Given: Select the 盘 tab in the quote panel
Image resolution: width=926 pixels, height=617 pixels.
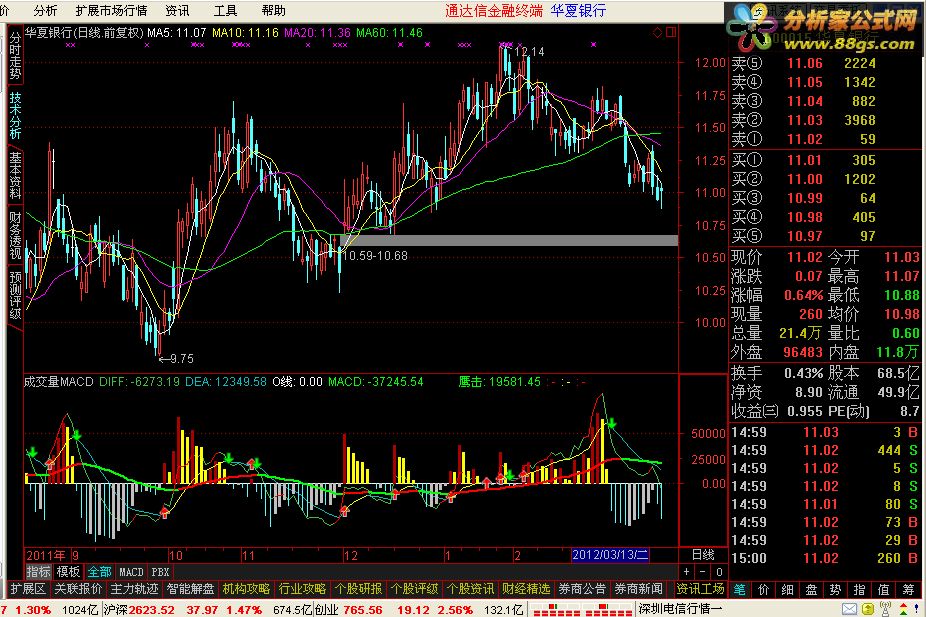Looking at the screenshot, I should tap(811, 589).
